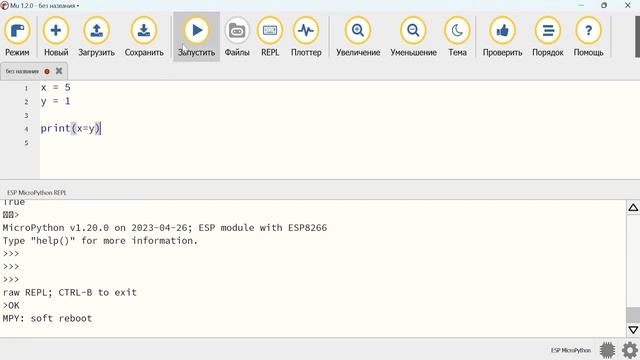Click the REPL scroll down arrow
This screenshot has width=640, height=360.
click(633, 329)
